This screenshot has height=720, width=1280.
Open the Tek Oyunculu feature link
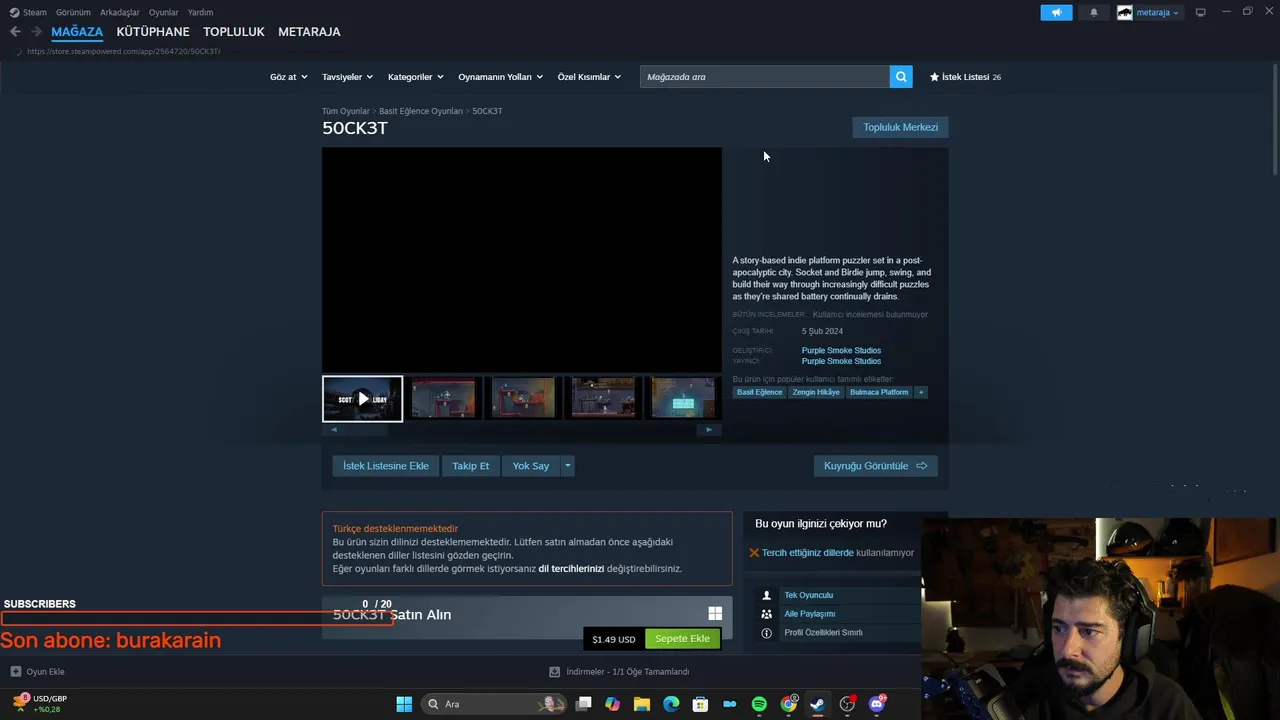808,595
